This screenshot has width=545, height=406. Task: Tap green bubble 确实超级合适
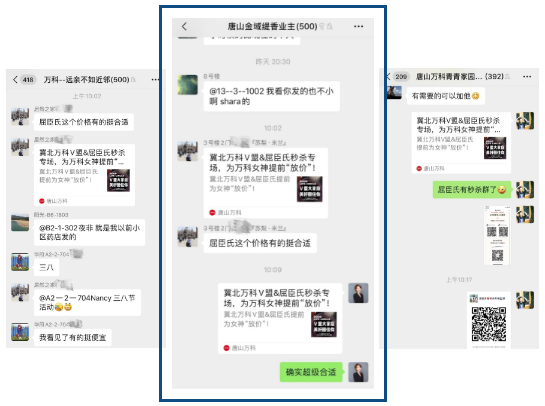point(311,372)
